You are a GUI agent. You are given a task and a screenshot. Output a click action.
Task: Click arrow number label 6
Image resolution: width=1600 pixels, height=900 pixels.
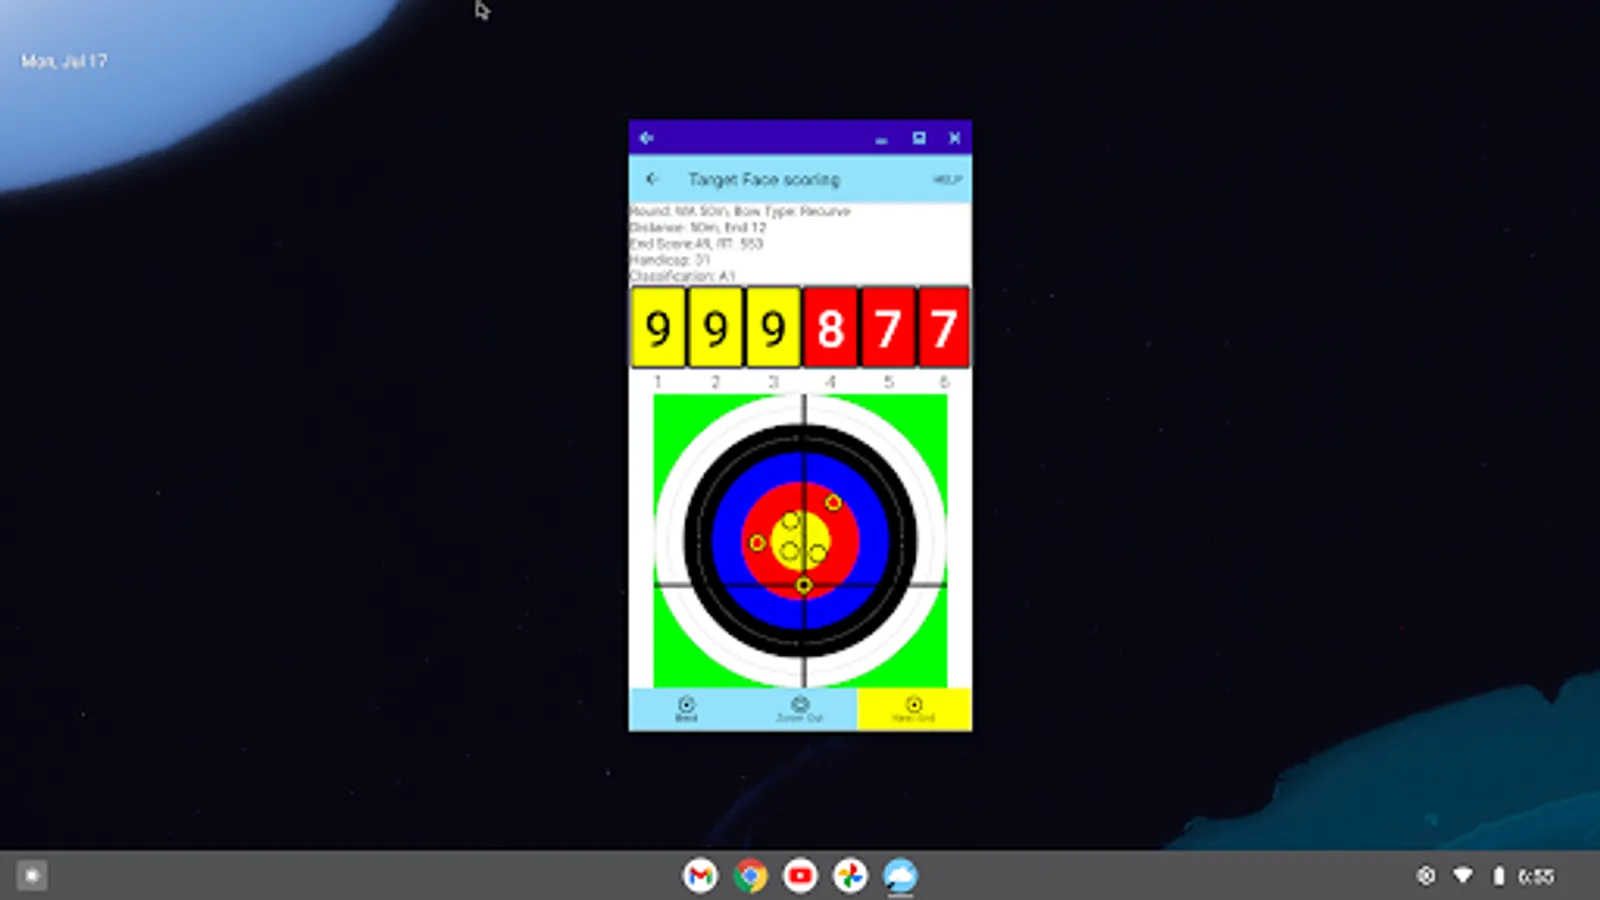944,382
